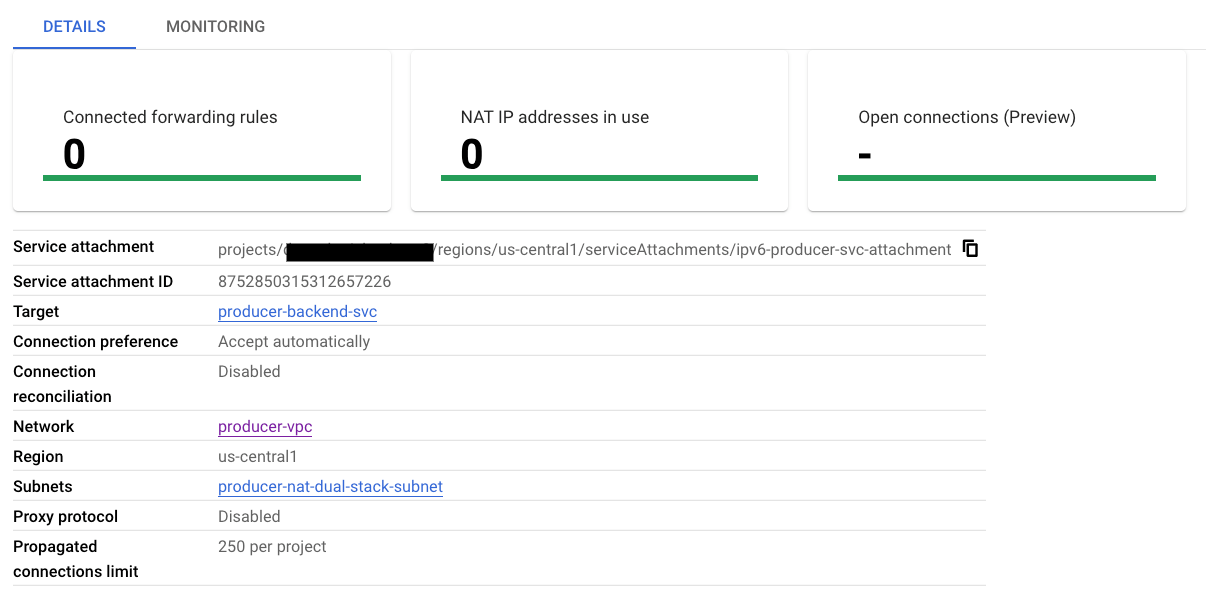Open the producer-backend-svc target link

(x=297, y=312)
